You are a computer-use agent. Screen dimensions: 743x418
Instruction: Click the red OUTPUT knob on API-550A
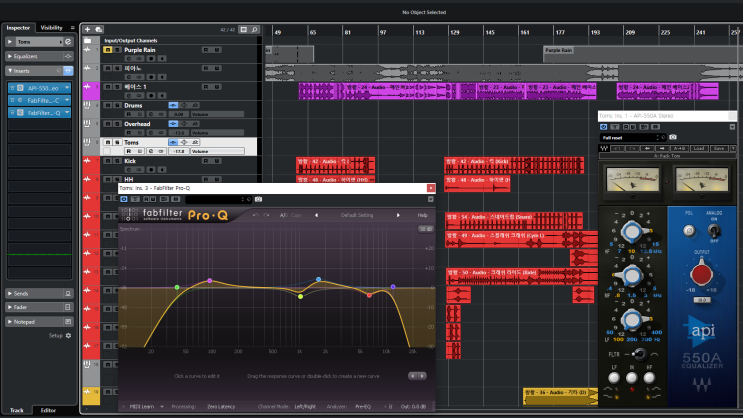[701, 273]
